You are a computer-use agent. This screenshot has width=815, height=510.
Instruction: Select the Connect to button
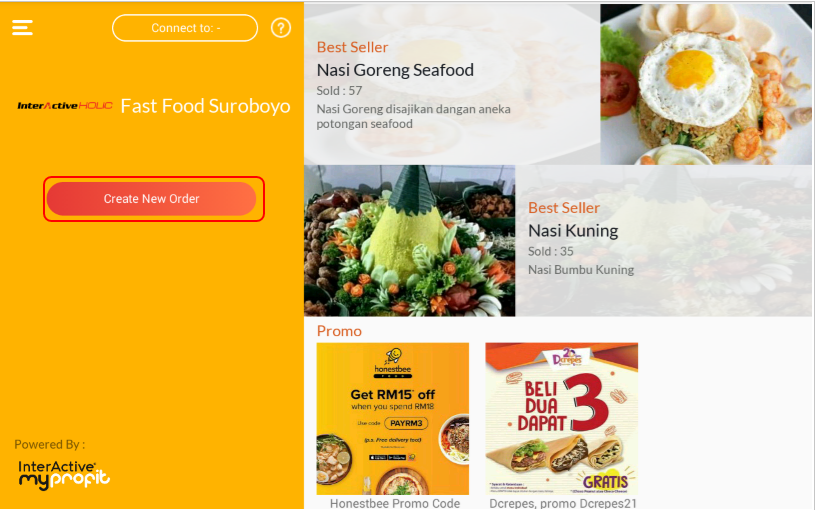tap(185, 28)
